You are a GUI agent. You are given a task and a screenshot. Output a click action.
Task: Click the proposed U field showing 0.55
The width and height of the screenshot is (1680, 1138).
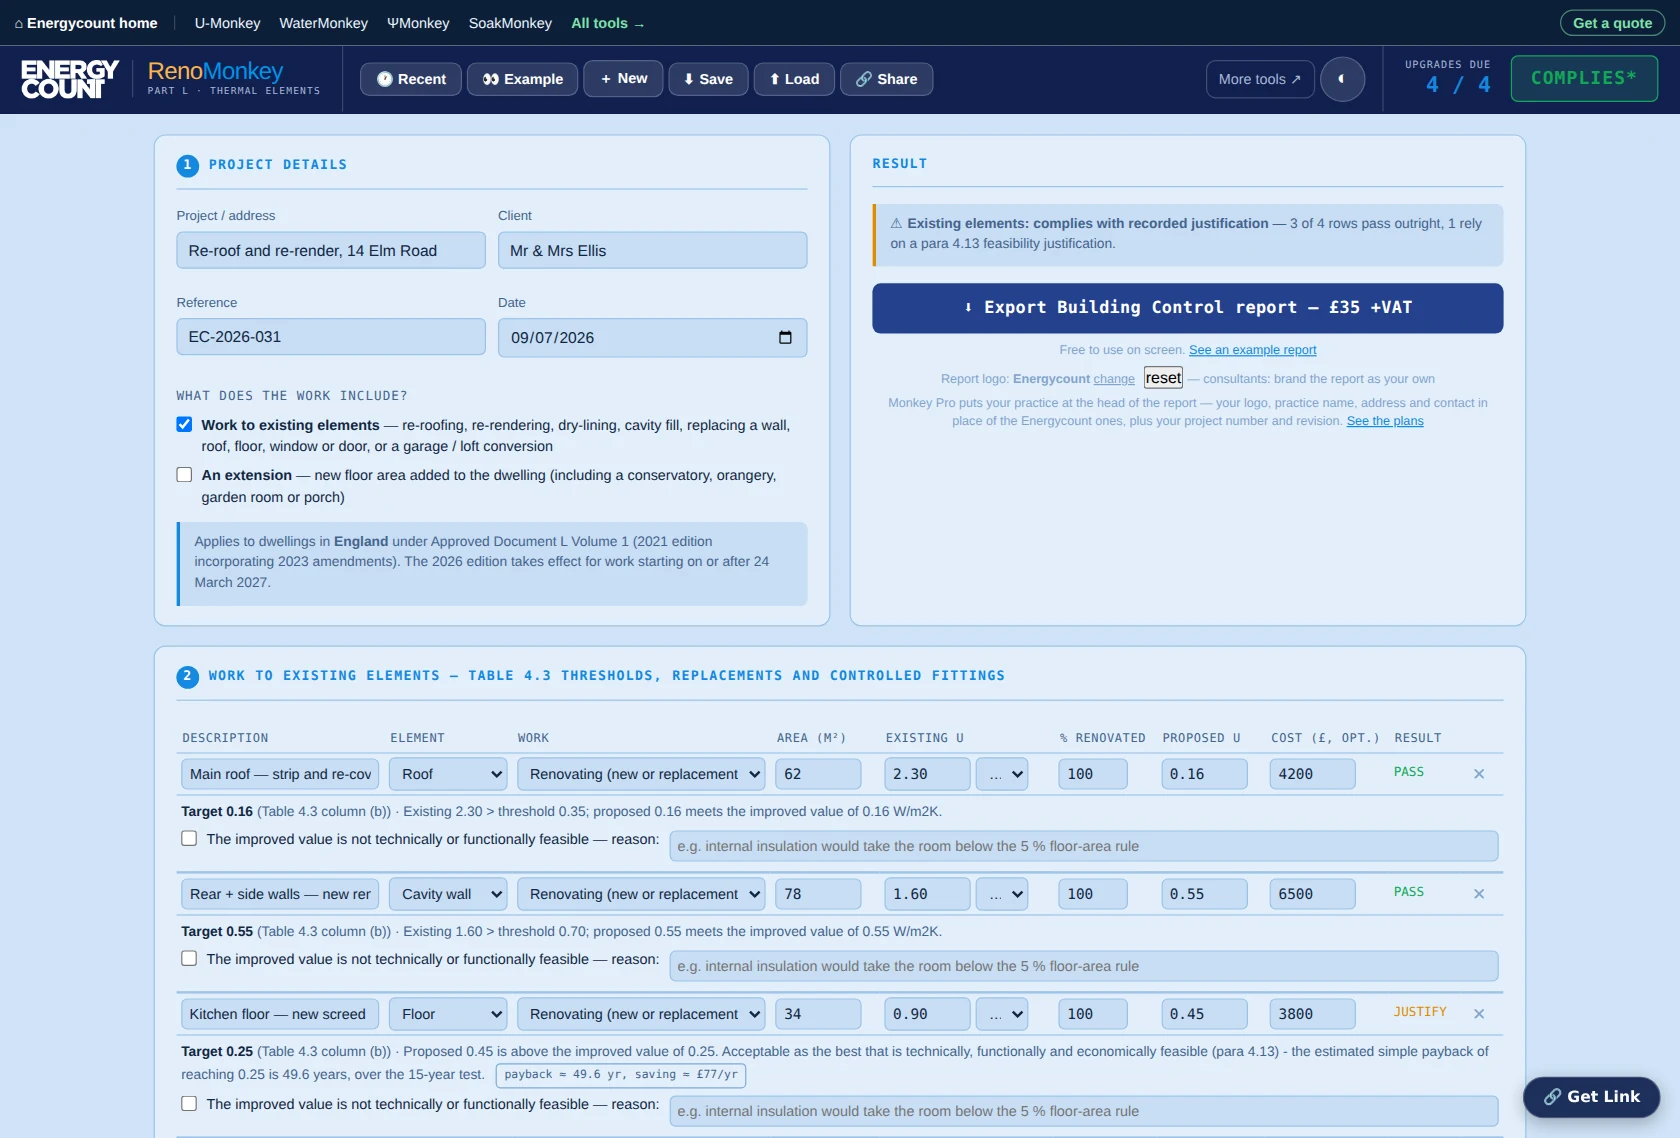coord(1205,894)
